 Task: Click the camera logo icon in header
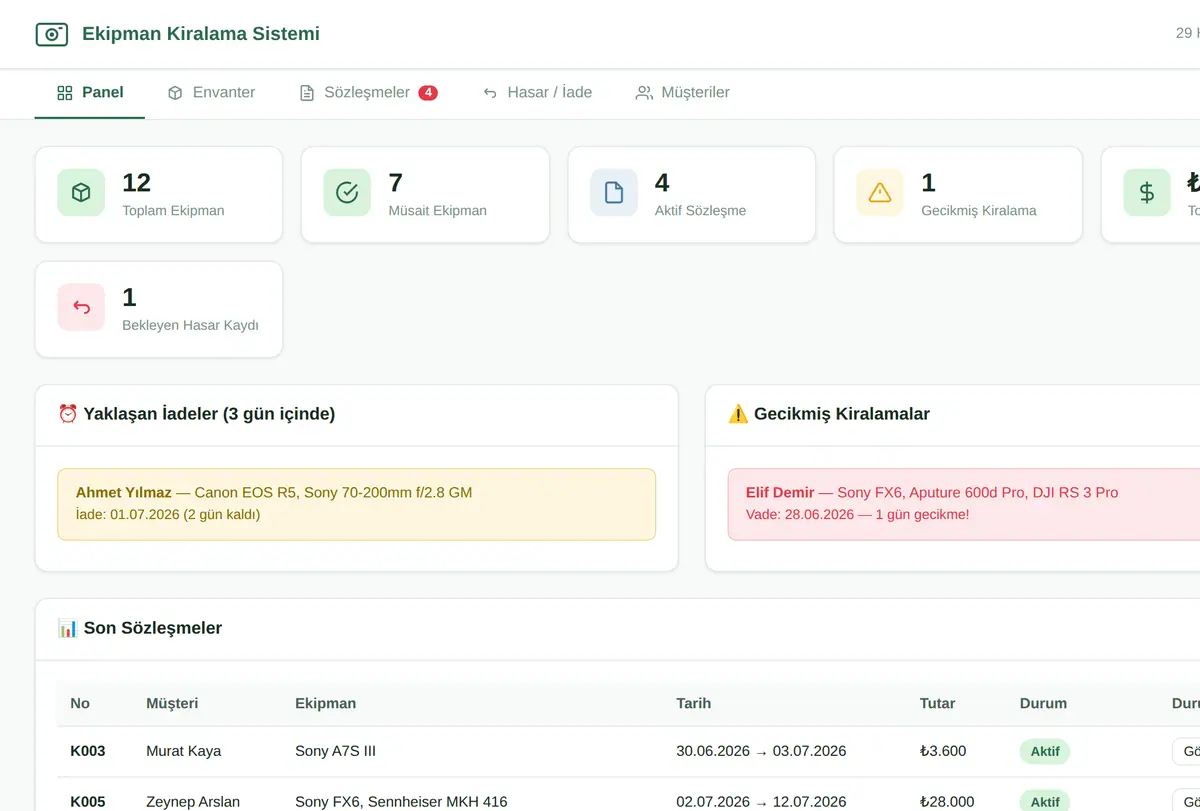(51, 34)
